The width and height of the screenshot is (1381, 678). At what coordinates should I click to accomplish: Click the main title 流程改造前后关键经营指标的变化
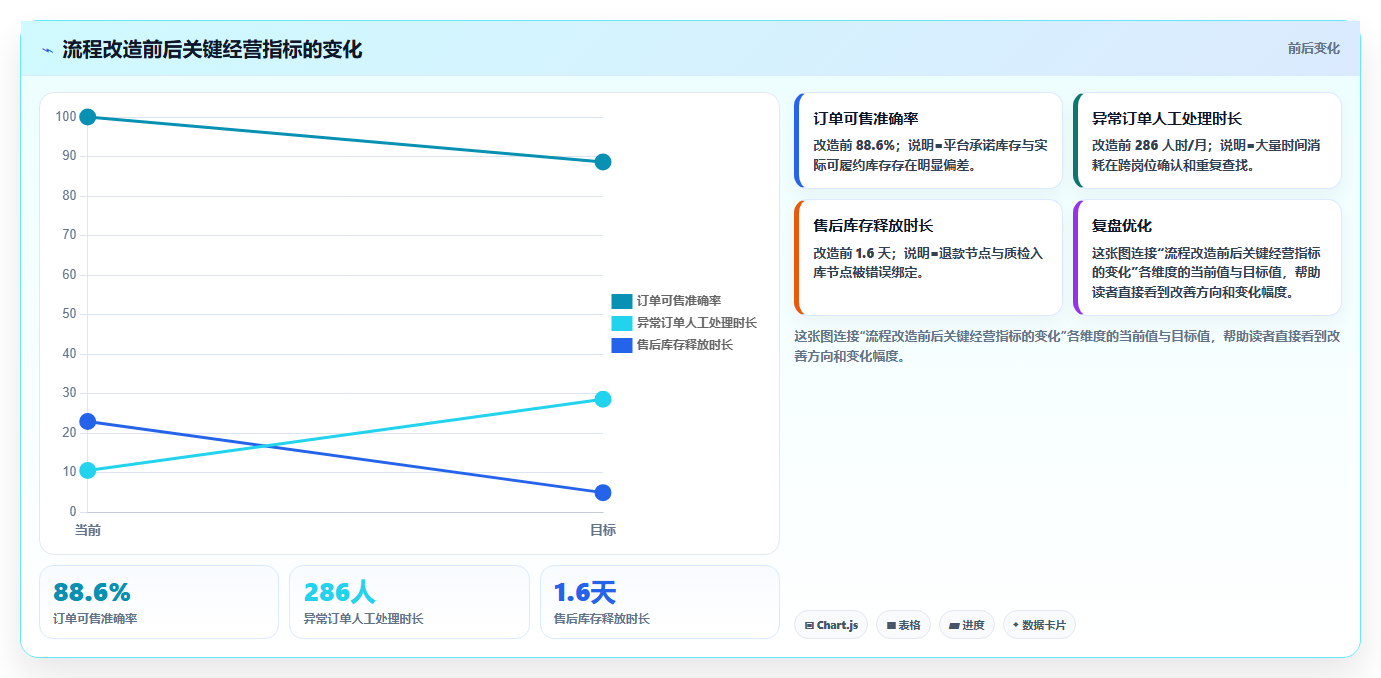(212, 49)
